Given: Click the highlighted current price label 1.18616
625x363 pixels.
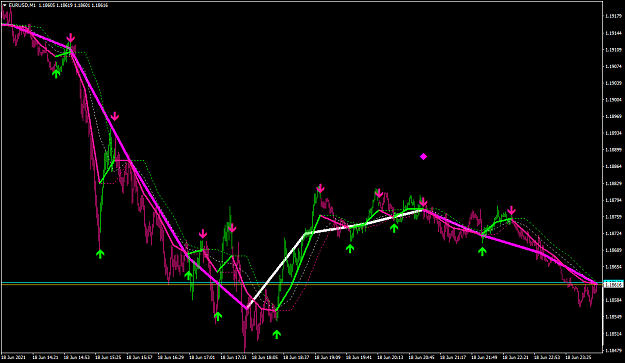Looking at the screenshot, I should (613, 284).
